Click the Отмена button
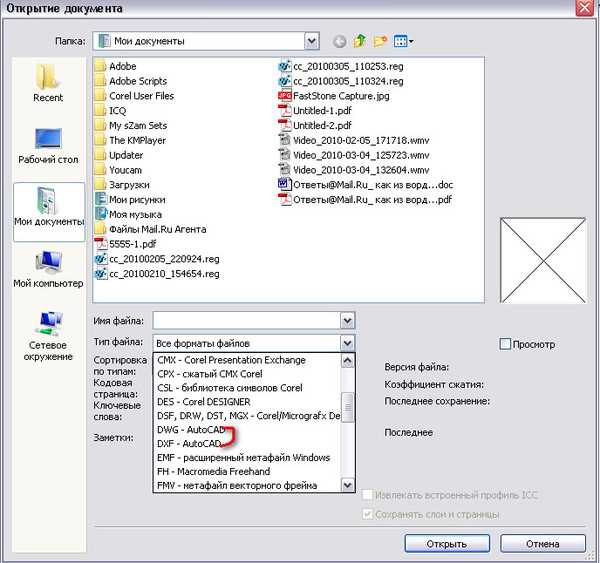This screenshot has height=563, width=600. pos(543,544)
